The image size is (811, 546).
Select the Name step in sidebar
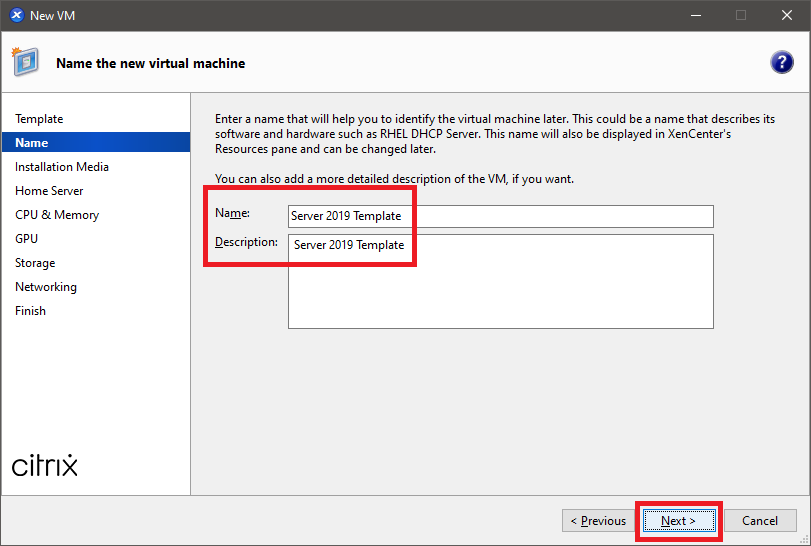coord(32,143)
